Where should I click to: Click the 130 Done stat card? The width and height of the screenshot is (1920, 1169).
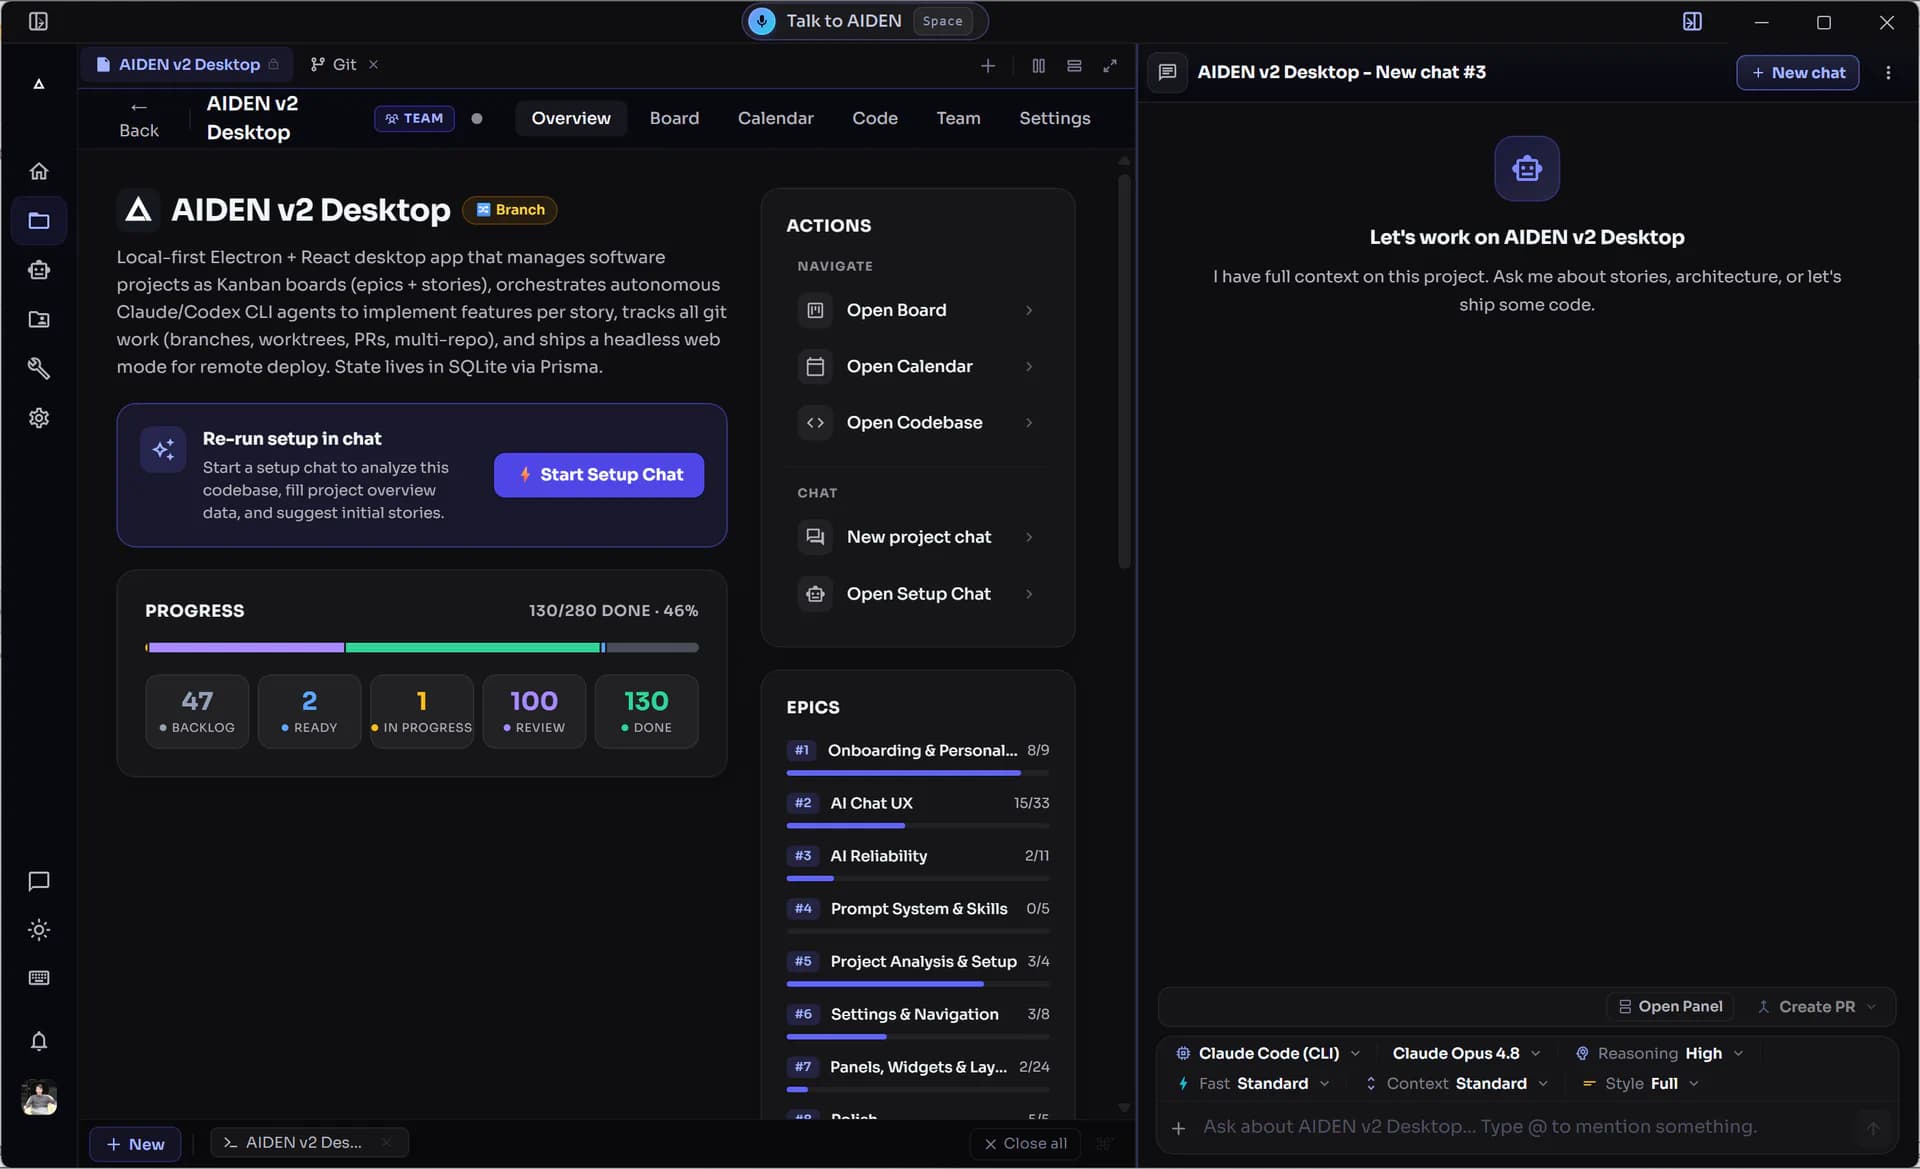(x=646, y=711)
